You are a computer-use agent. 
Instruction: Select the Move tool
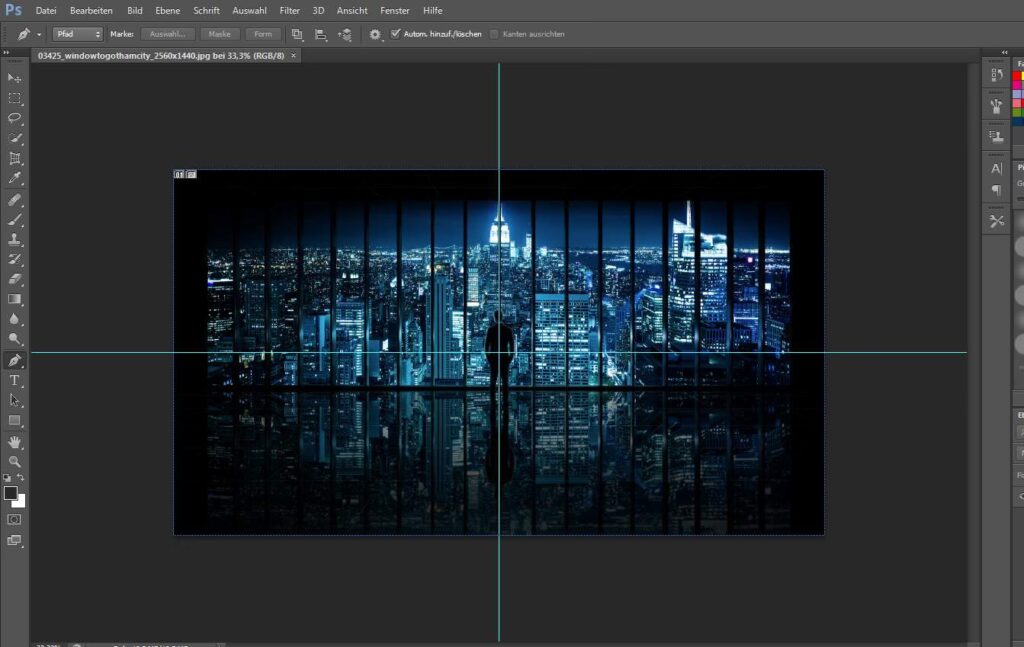(x=15, y=78)
